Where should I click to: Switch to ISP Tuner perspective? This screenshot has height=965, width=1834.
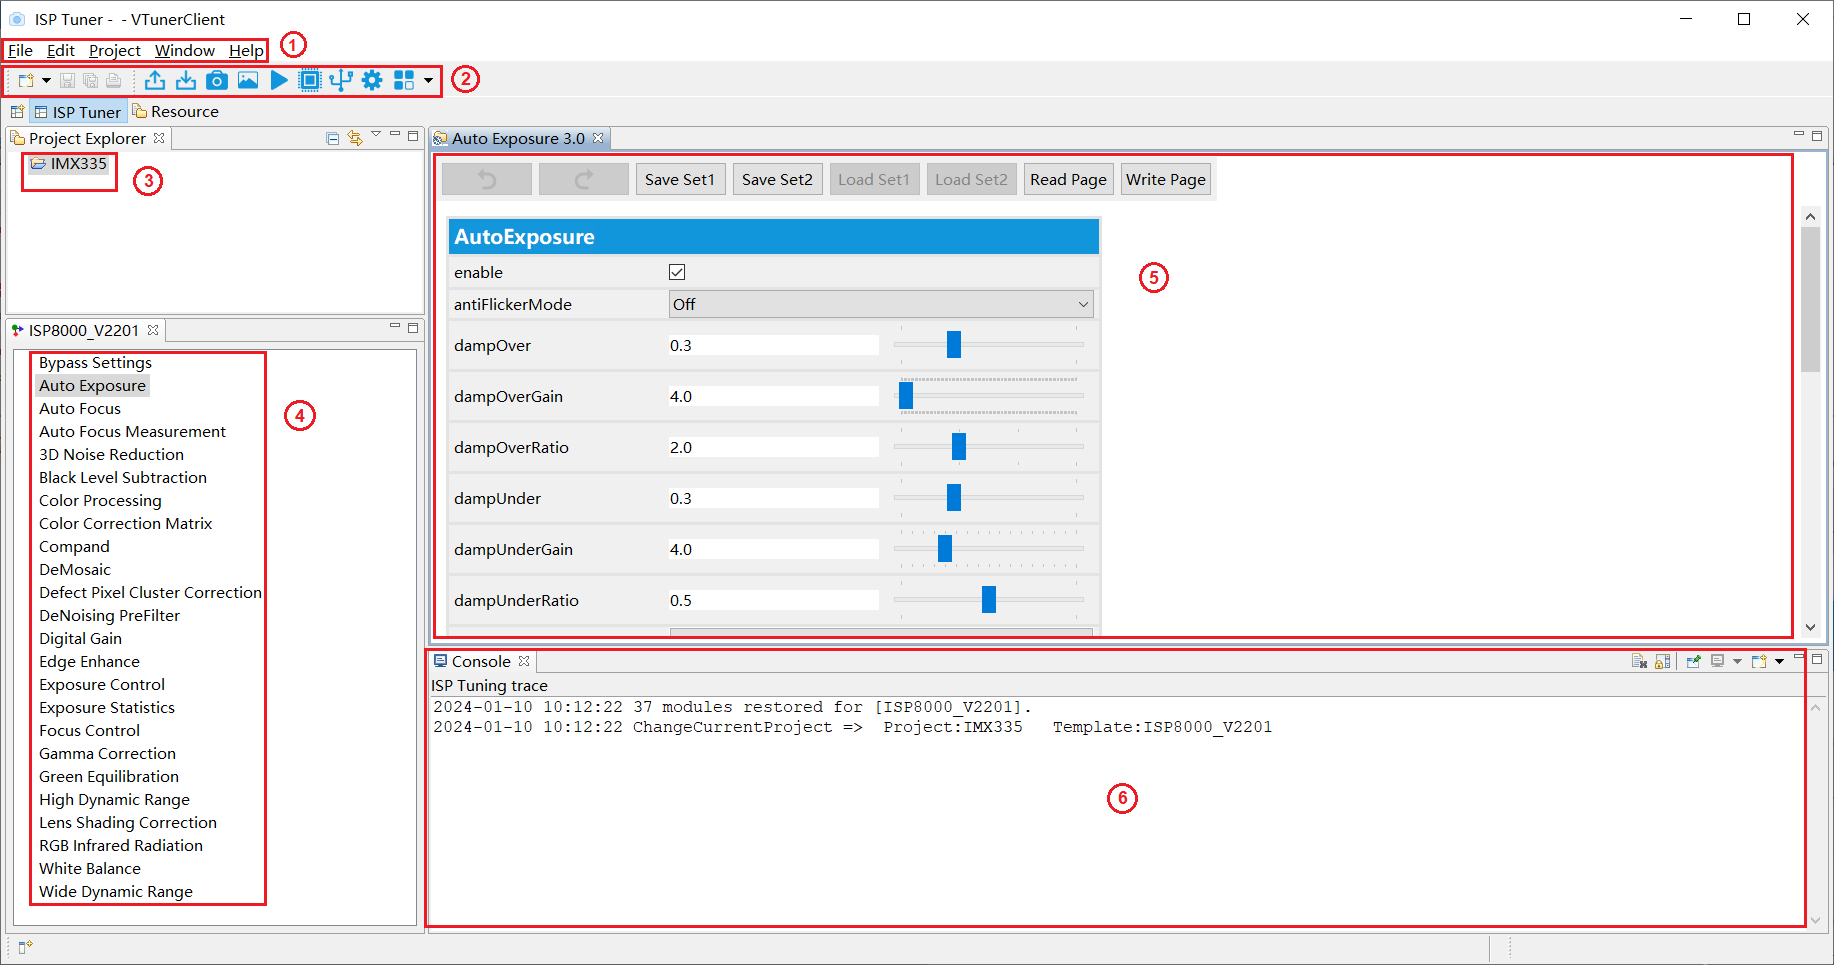[x=77, y=112]
